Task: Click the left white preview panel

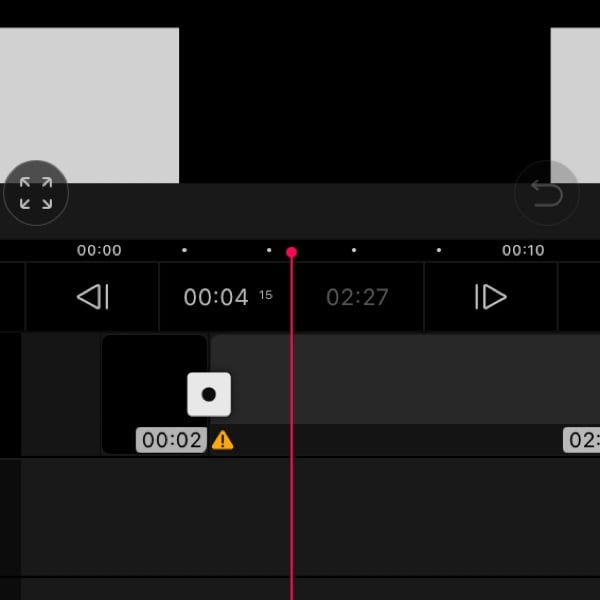Action: point(89,105)
